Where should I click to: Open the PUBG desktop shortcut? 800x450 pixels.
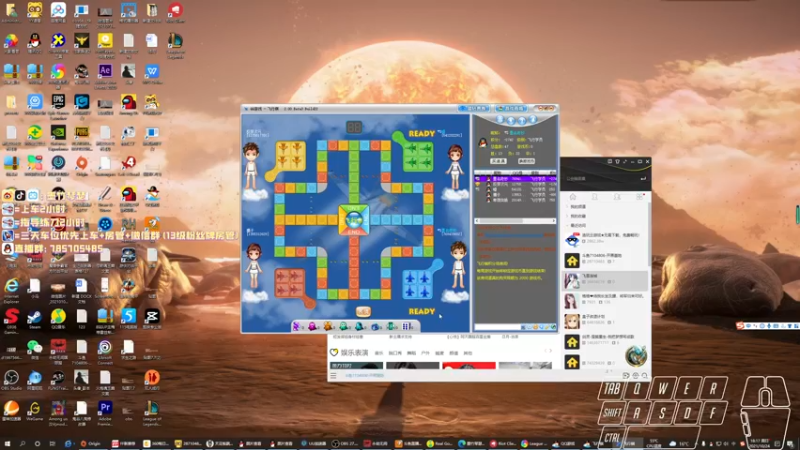point(82,133)
